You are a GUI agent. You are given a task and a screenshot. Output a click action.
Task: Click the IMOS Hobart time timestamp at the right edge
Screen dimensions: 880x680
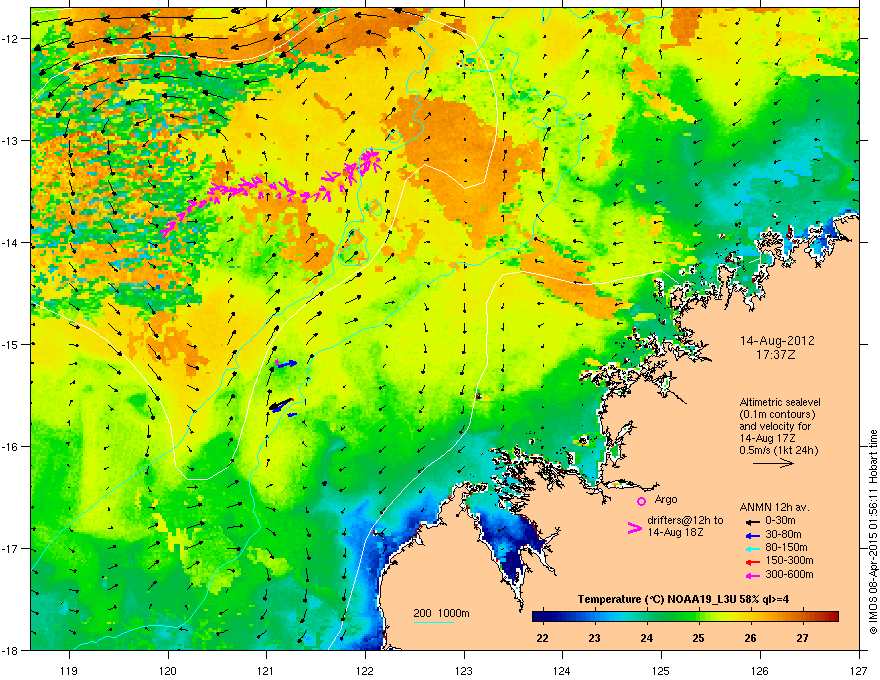point(872,532)
